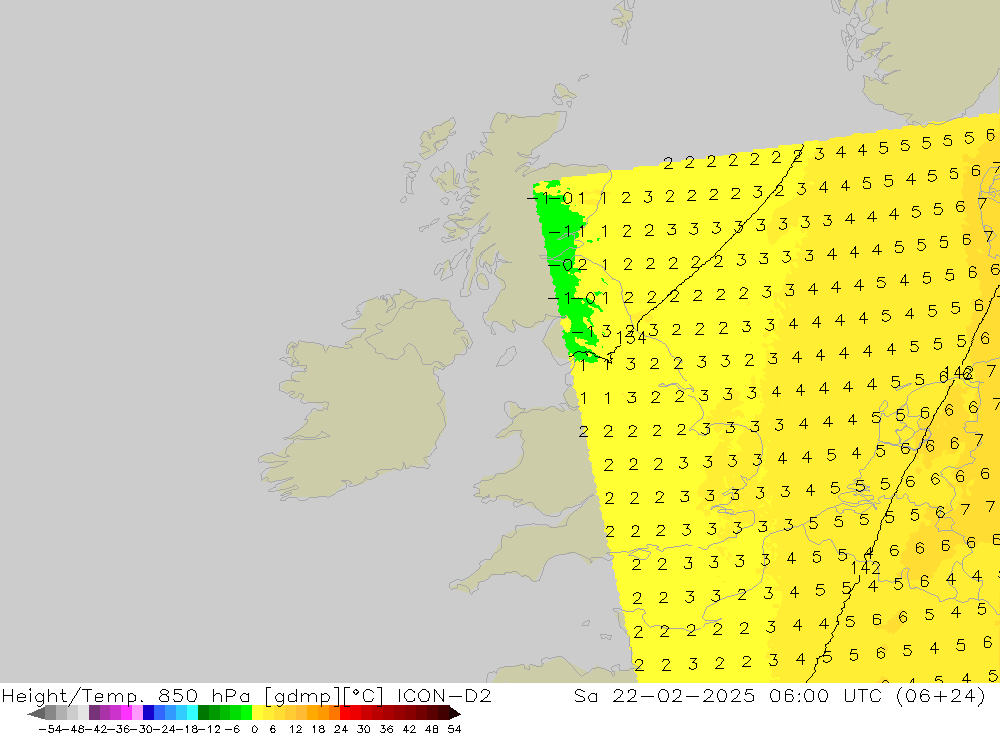
Task: Click the dark brown right arrow end of the color scale
Action: point(455,713)
